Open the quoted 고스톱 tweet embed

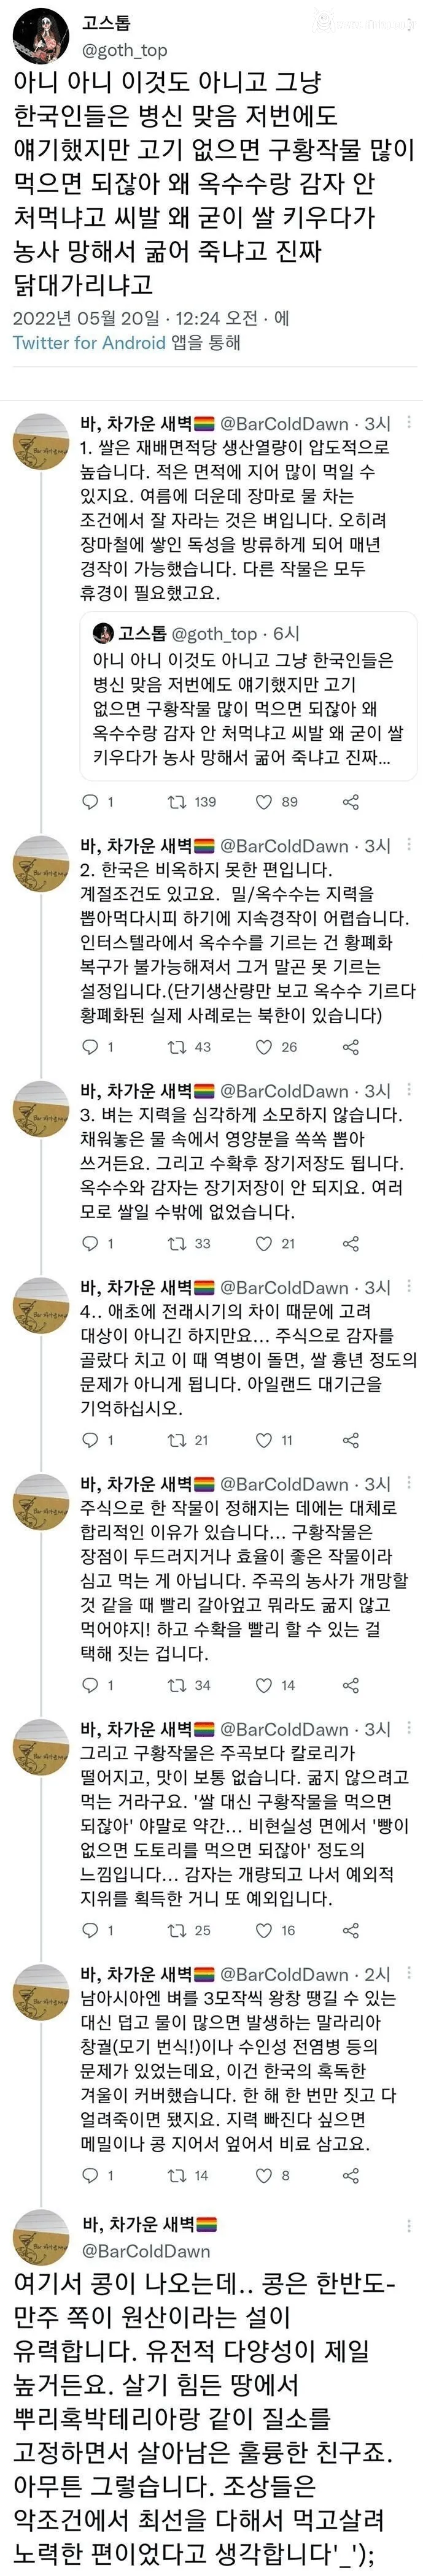coord(240,700)
